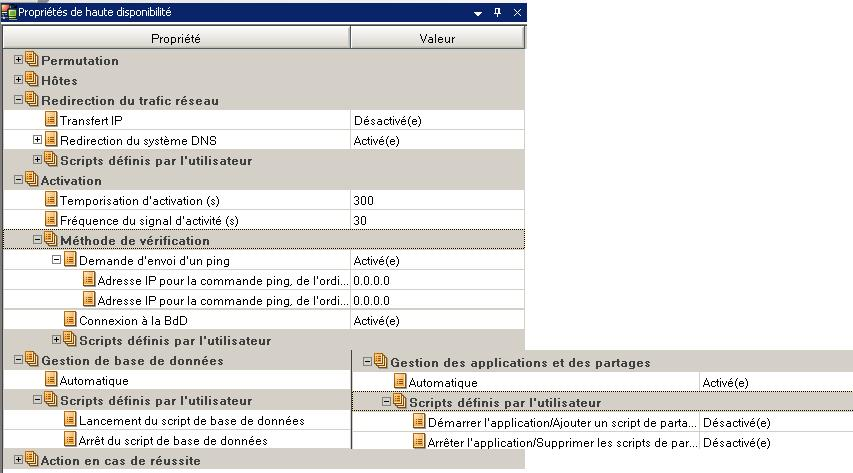Select Lancement du script de base de données
This screenshot has width=853, height=473.
pos(191,421)
